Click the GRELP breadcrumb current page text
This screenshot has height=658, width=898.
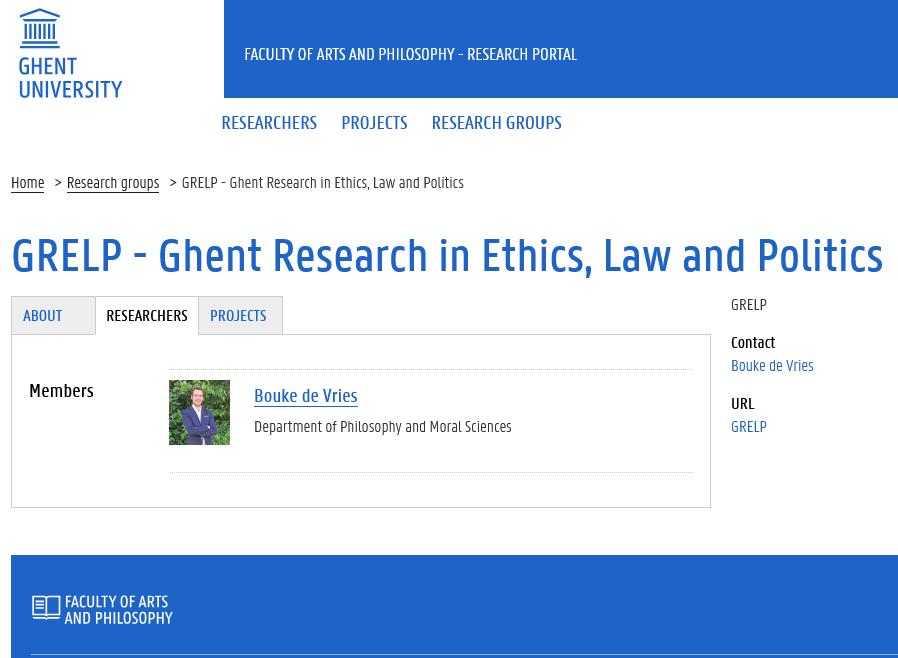pyautogui.click(x=322, y=183)
